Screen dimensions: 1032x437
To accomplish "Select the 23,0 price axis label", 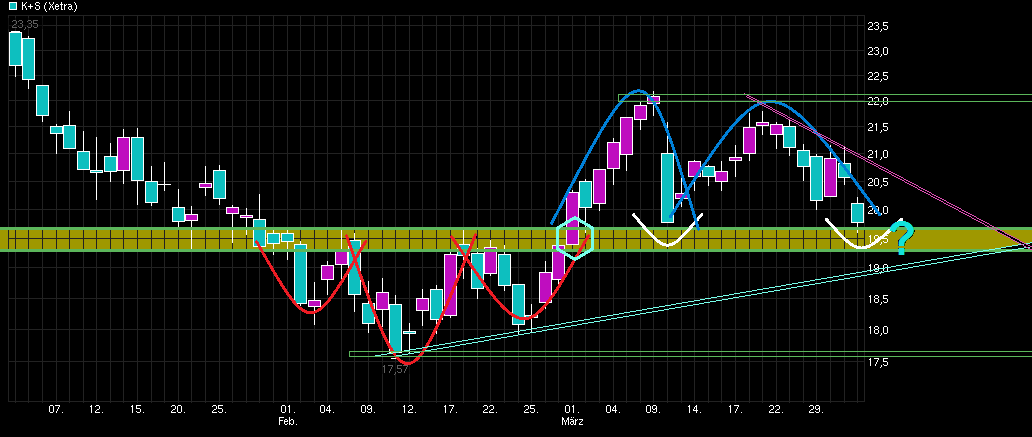I will (878, 51).
